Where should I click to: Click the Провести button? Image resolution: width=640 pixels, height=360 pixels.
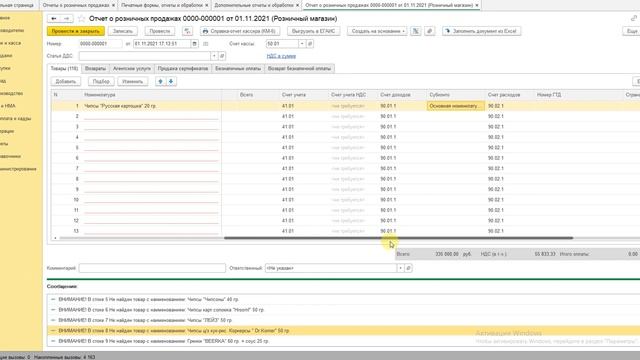click(160, 31)
